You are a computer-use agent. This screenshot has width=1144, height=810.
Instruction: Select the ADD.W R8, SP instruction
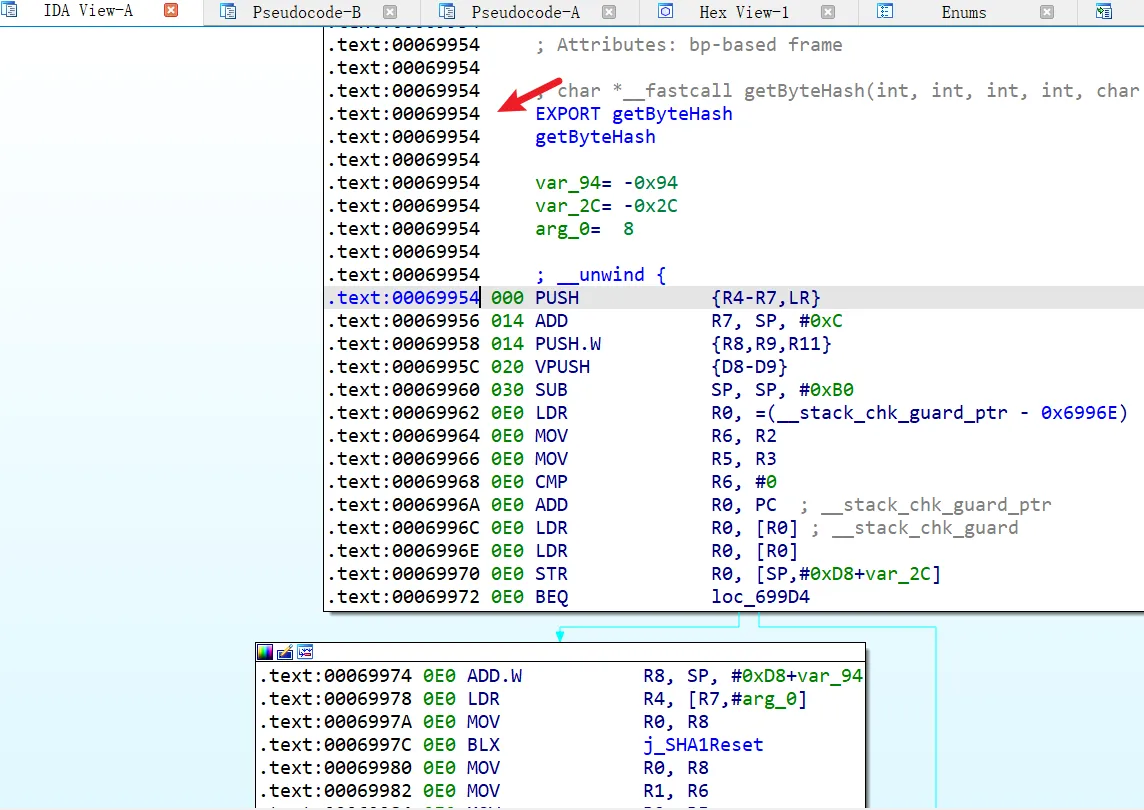[665, 676]
